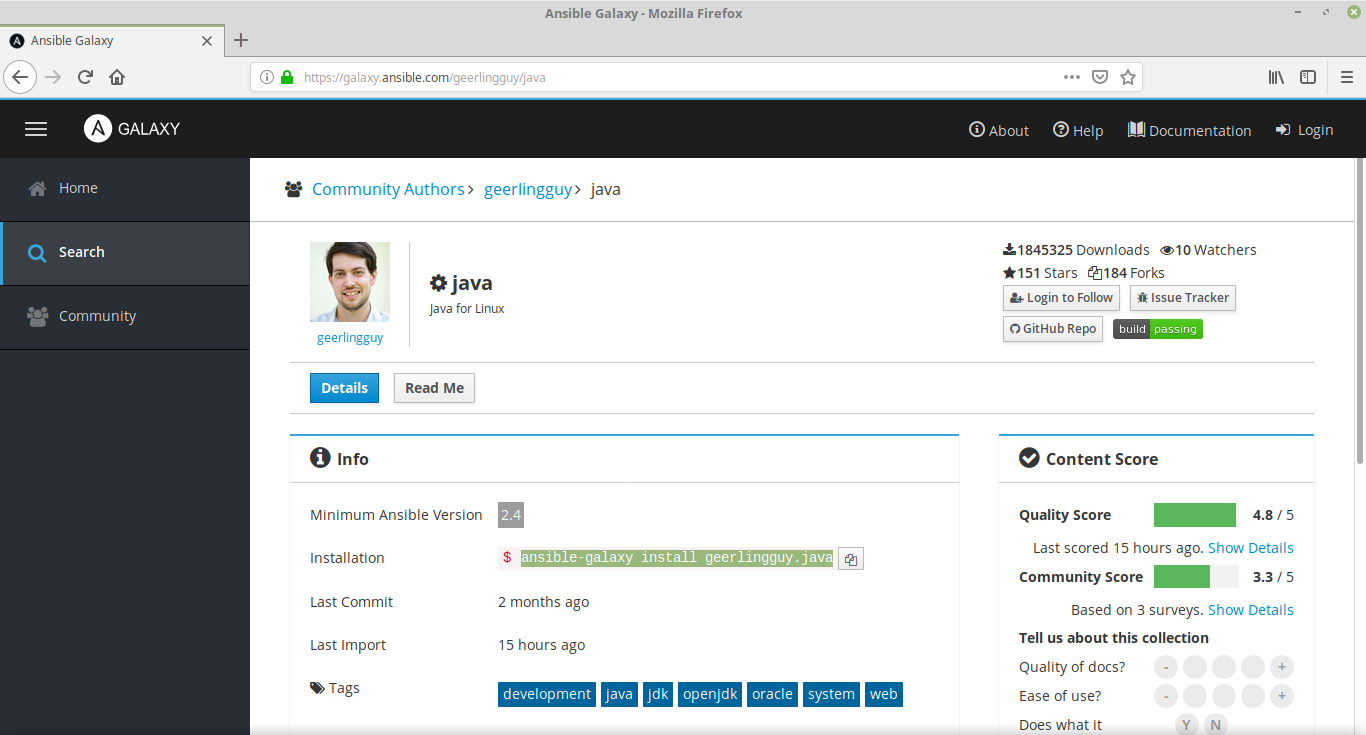This screenshot has width=1366, height=735.
Task: Click the ansible-galaxy install command text
Action: click(677, 558)
